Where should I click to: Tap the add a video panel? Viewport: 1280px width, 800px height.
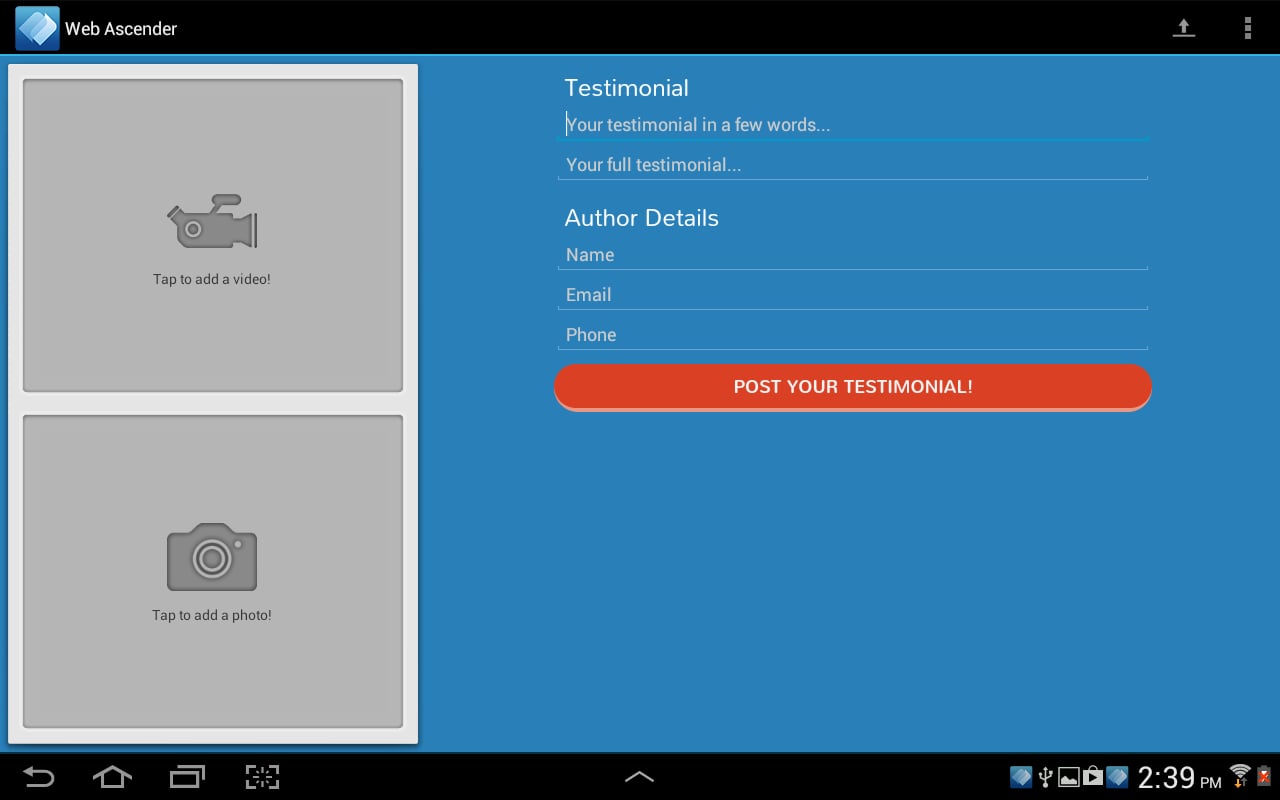pyautogui.click(x=213, y=236)
